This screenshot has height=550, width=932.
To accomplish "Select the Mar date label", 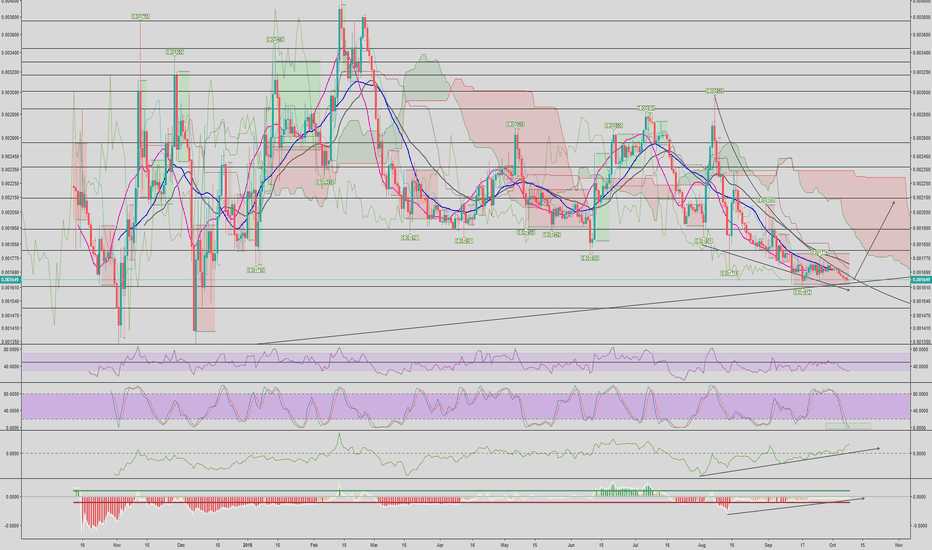I will (x=374, y=545).
